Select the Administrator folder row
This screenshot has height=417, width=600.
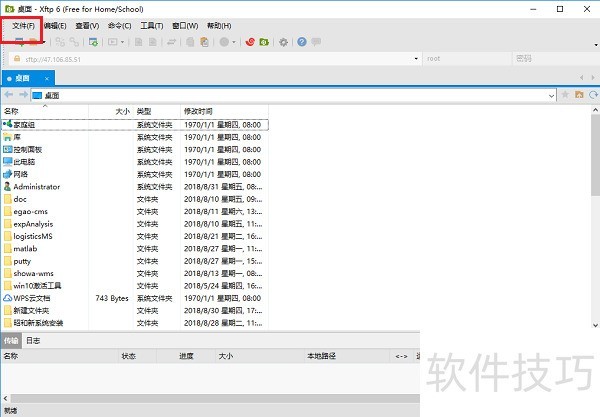point(135,187)
